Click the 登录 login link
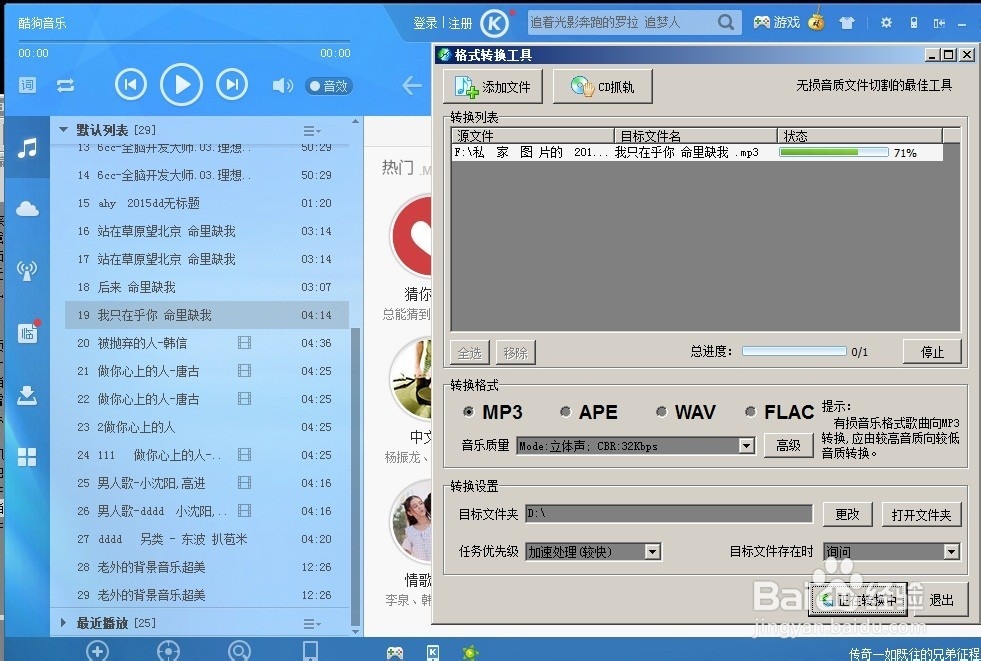Viewport: 981px width, 661px height. click(425, 23)
